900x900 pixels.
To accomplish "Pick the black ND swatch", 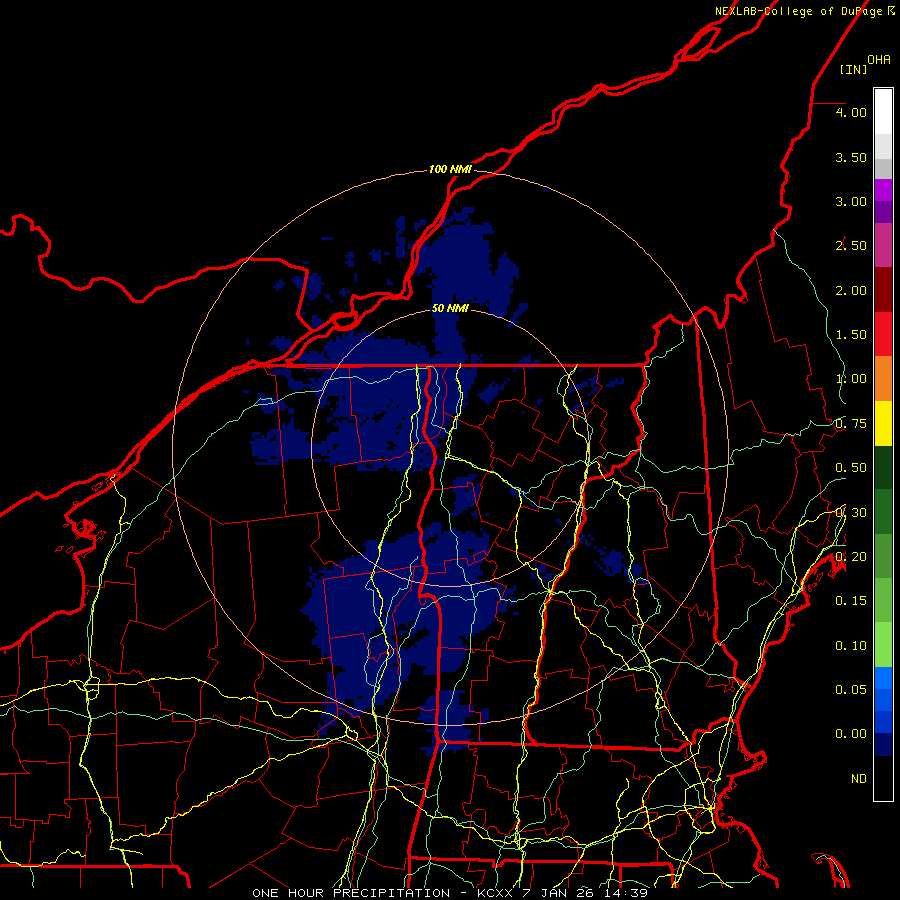I will click(x=883, y=778).
